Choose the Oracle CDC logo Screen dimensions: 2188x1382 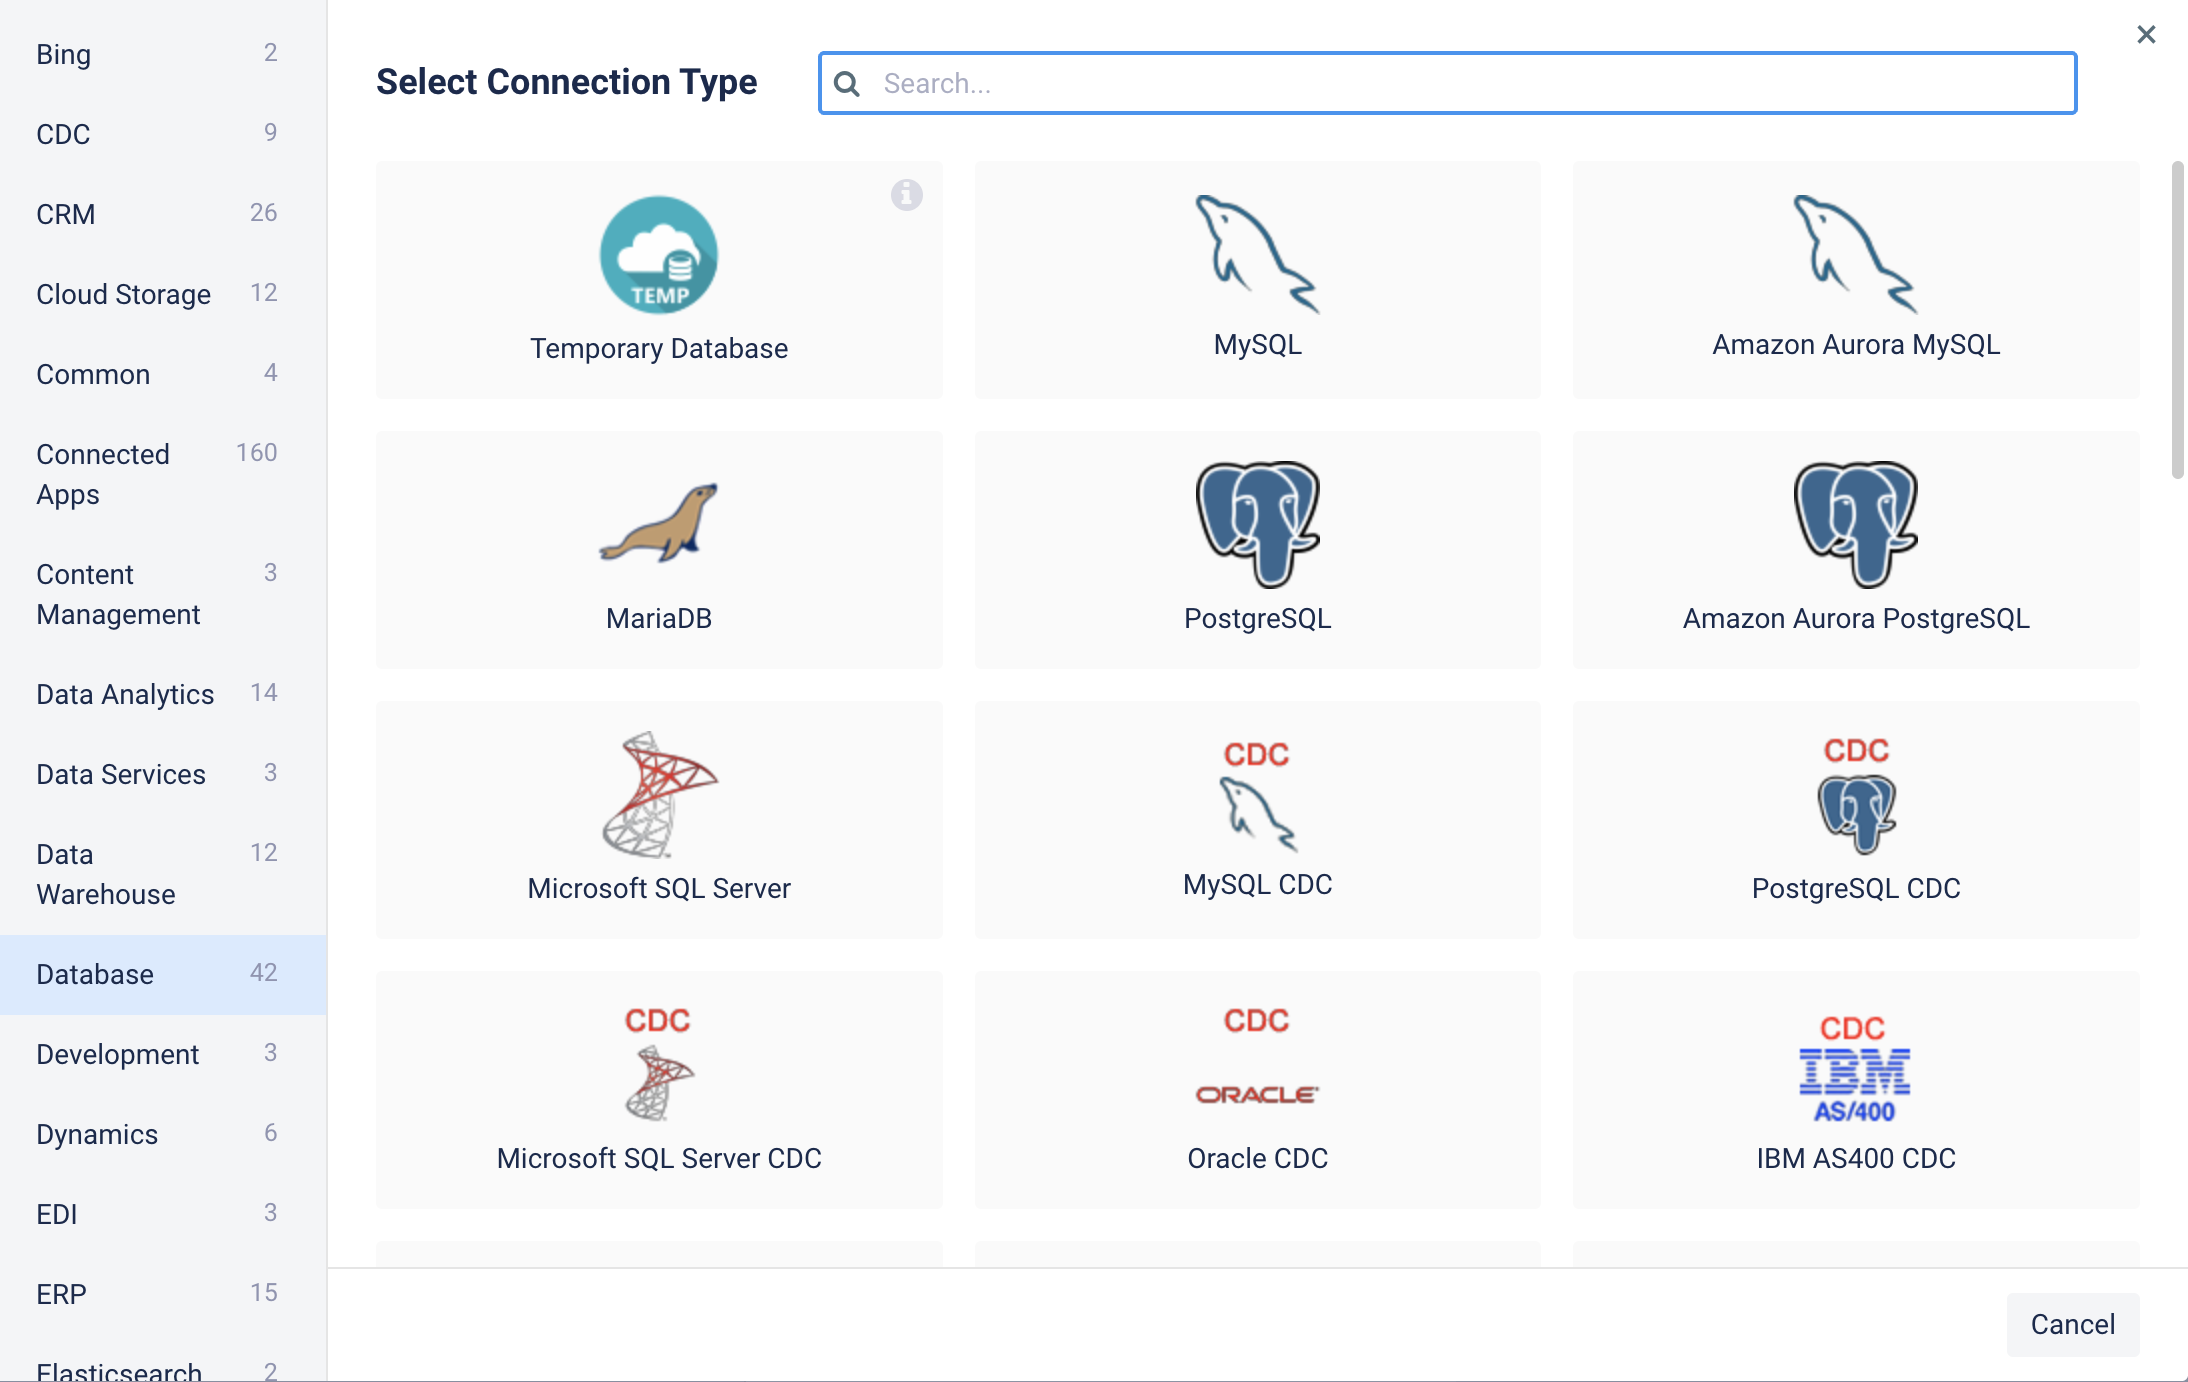pos(1257,1056)
